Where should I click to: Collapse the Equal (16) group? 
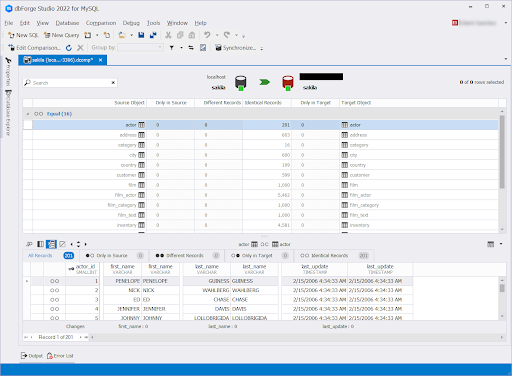pyautogui.click(x=28, y=114)
